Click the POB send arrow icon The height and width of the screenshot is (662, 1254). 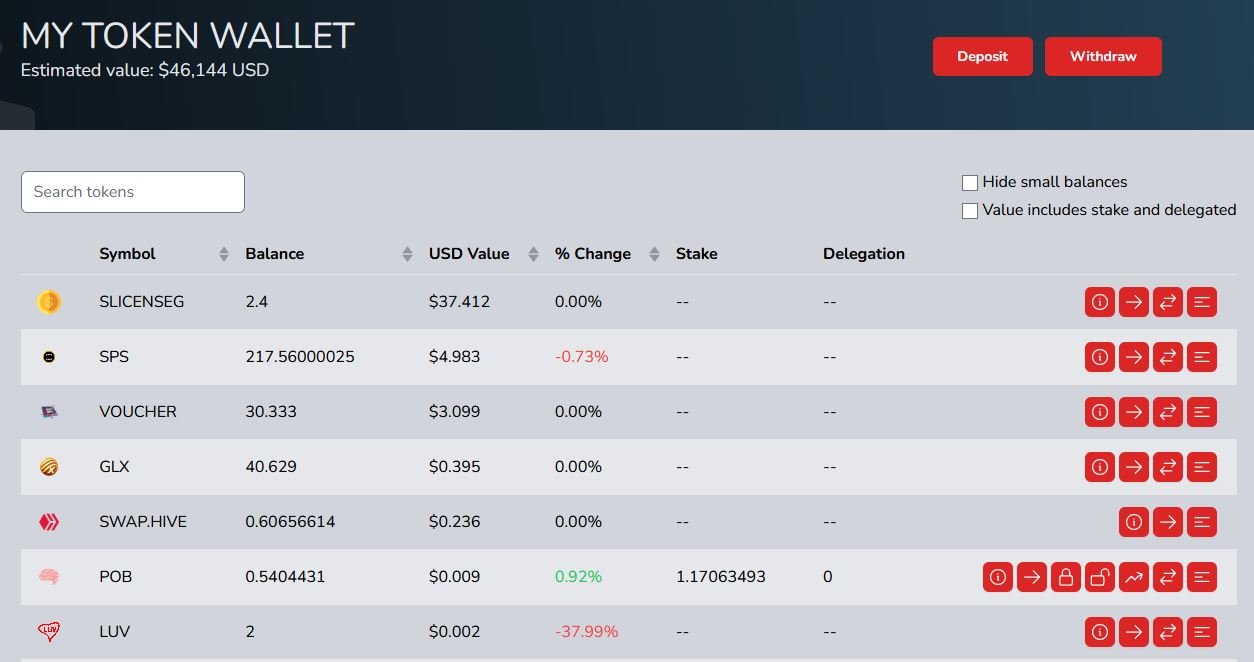tap(1032, 577)
